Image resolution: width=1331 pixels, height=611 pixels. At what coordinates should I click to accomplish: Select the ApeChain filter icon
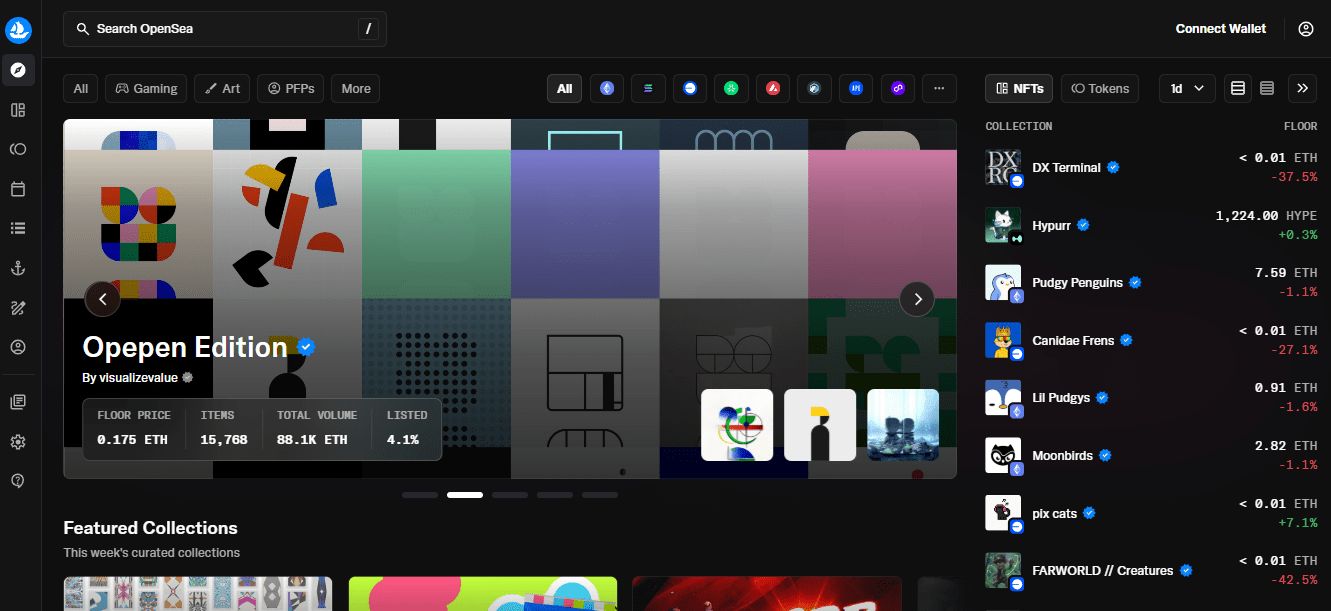(856, 89)
